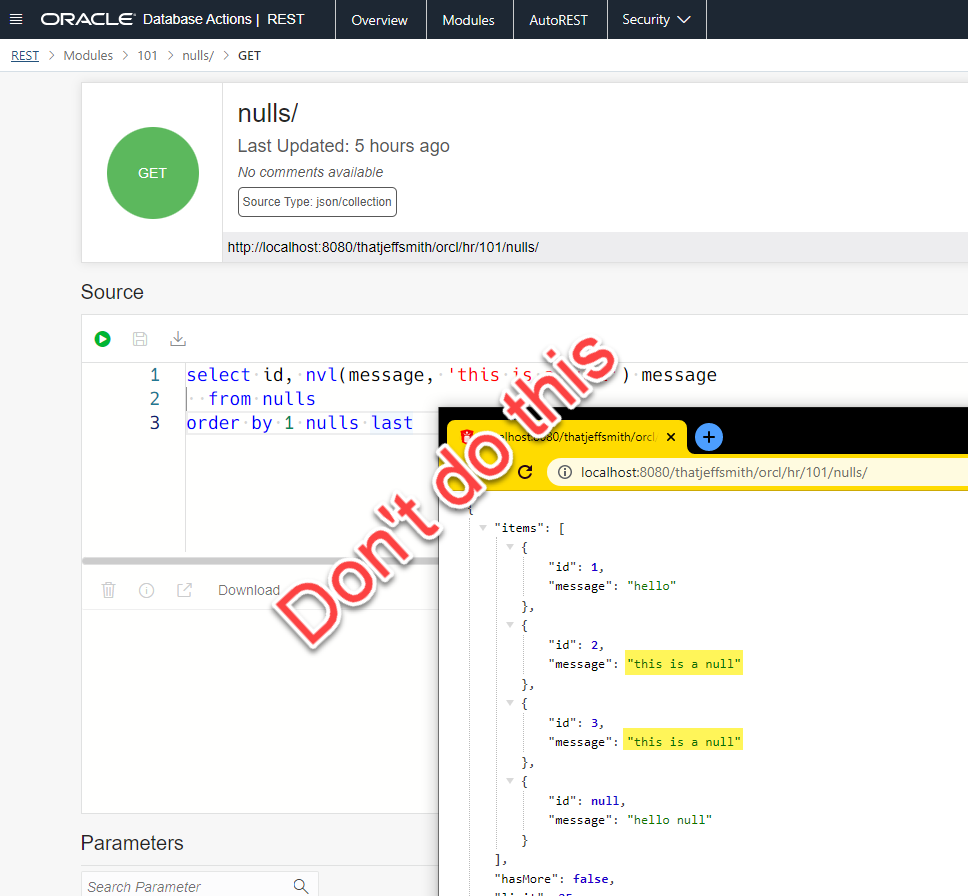Open the Security dropdown menu
The height and width of the screenshot is (896, 968).
[x=656, y=20]
